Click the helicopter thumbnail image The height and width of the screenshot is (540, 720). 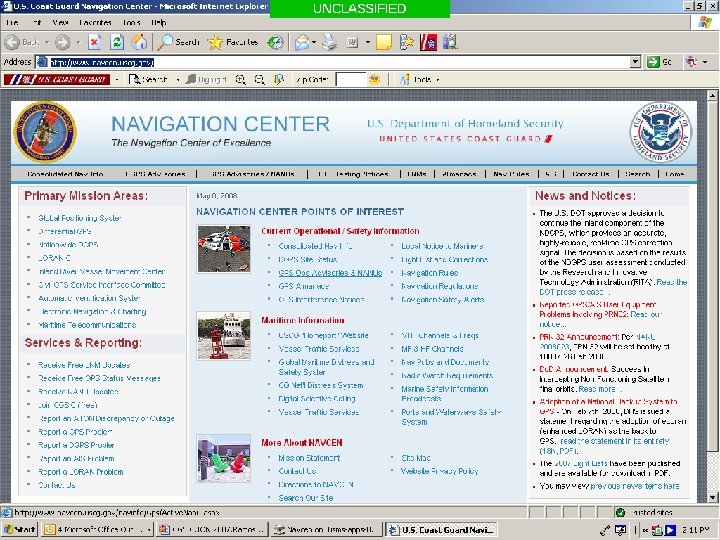pyautogui.click(x=224, y=249)
